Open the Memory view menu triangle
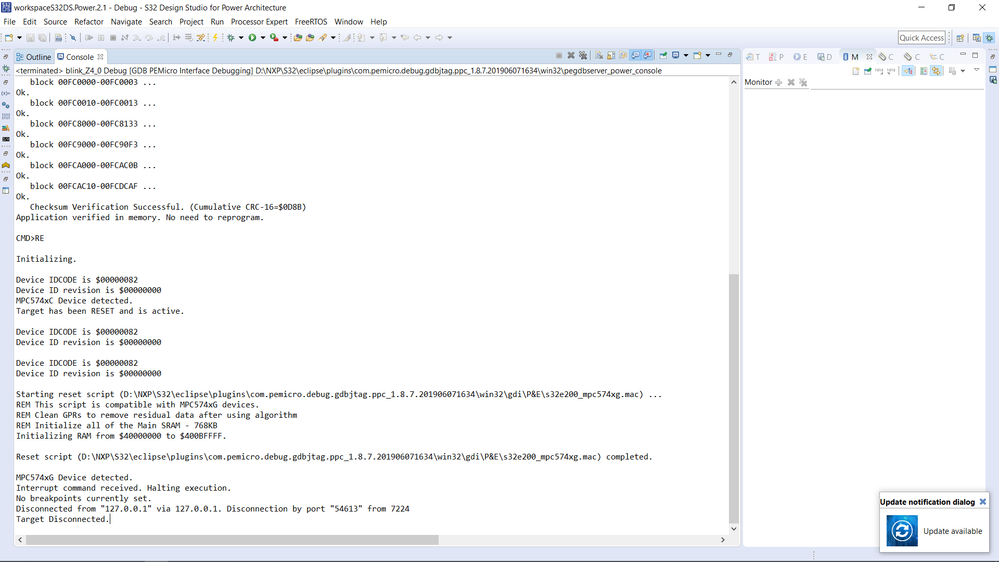Viewport: 999px width, 562px height. pyautogui.click(x=976, y=69)
